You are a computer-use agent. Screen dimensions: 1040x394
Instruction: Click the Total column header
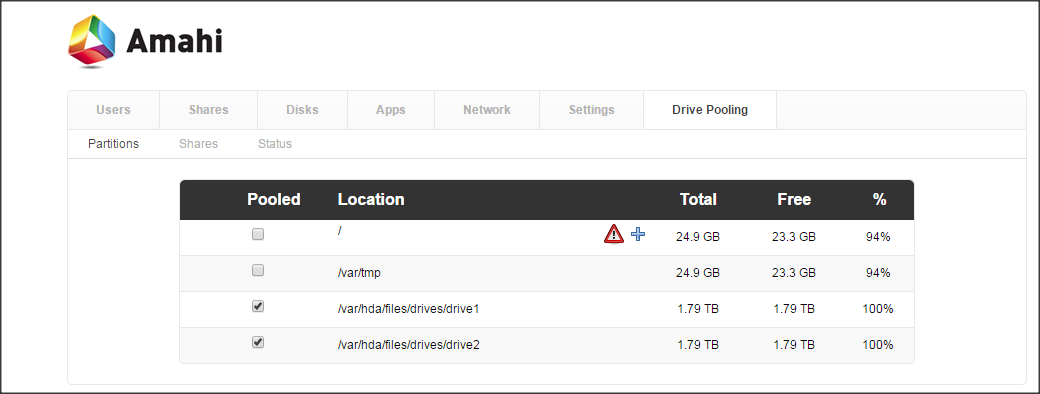(x=698, y=200)
